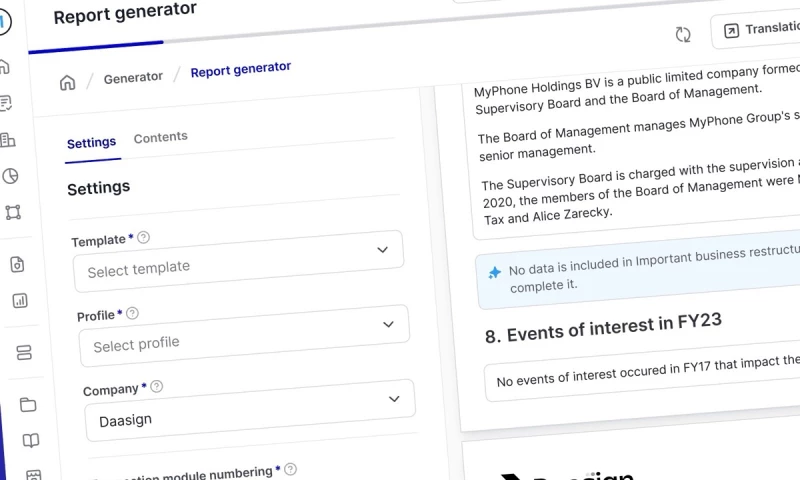Click the 'No data is included' notice
Image resolution: width=800 pixels, height=480 pixels.
(639, 271)
